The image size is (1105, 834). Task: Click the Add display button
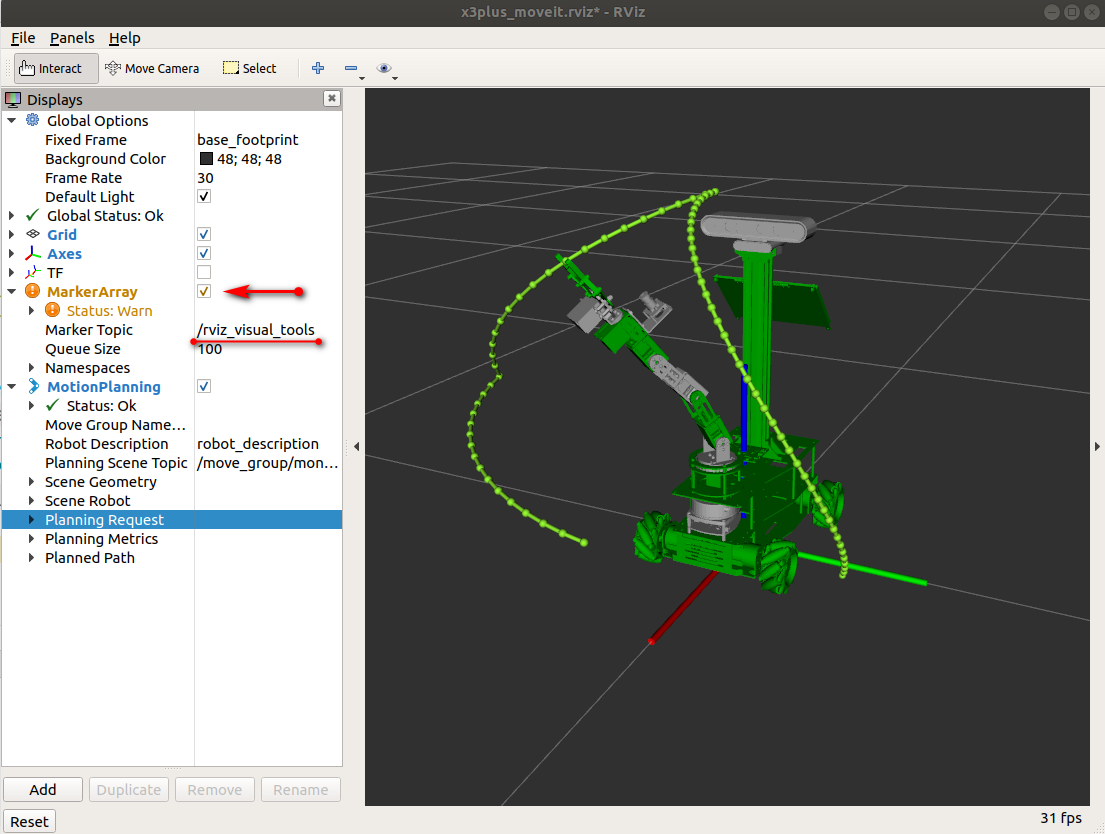[43, 790]
